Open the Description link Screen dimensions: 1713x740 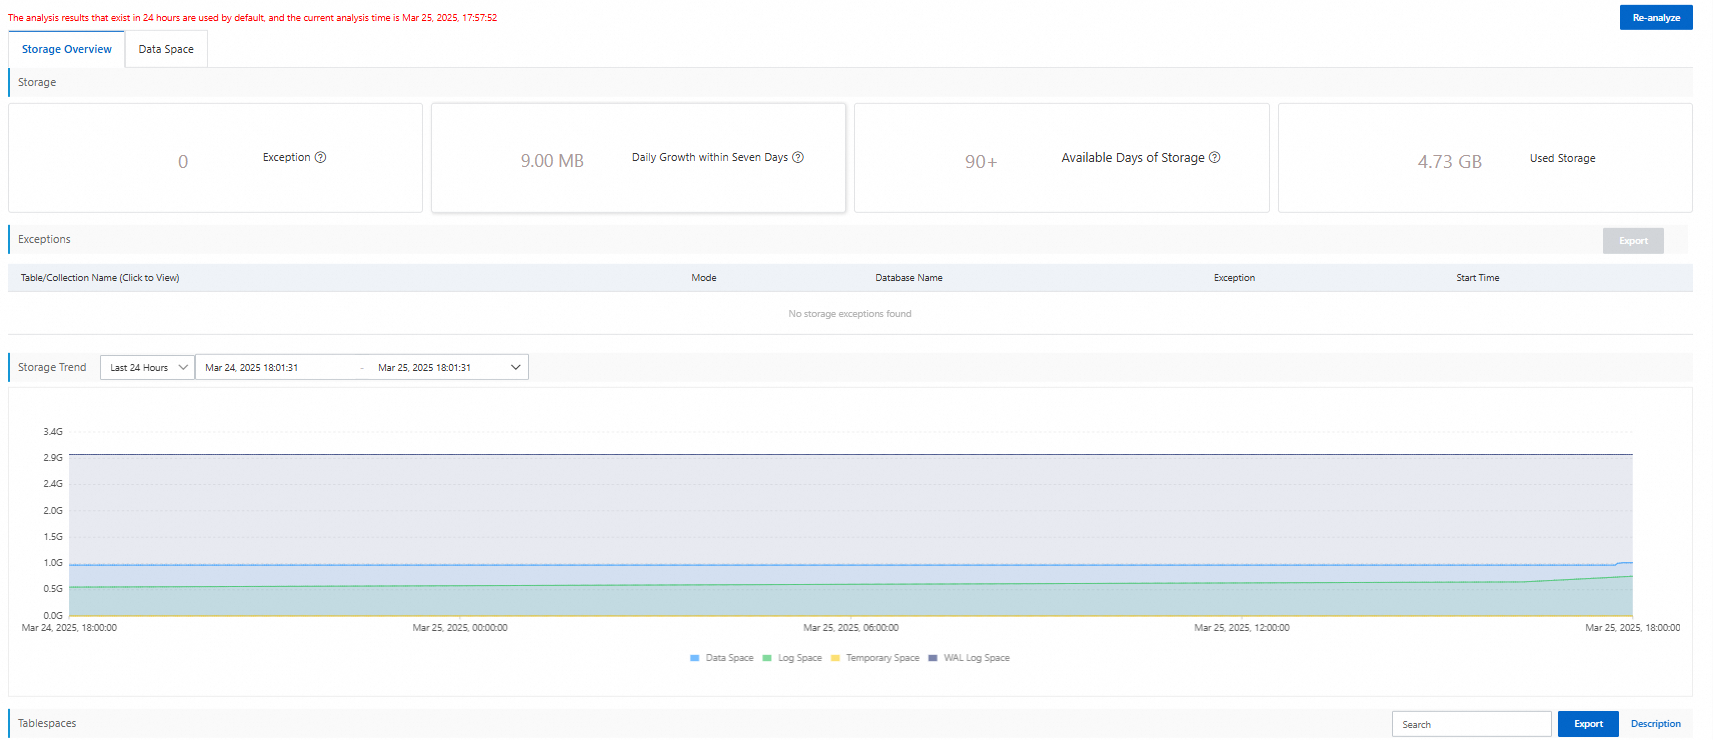(1656, 724)
